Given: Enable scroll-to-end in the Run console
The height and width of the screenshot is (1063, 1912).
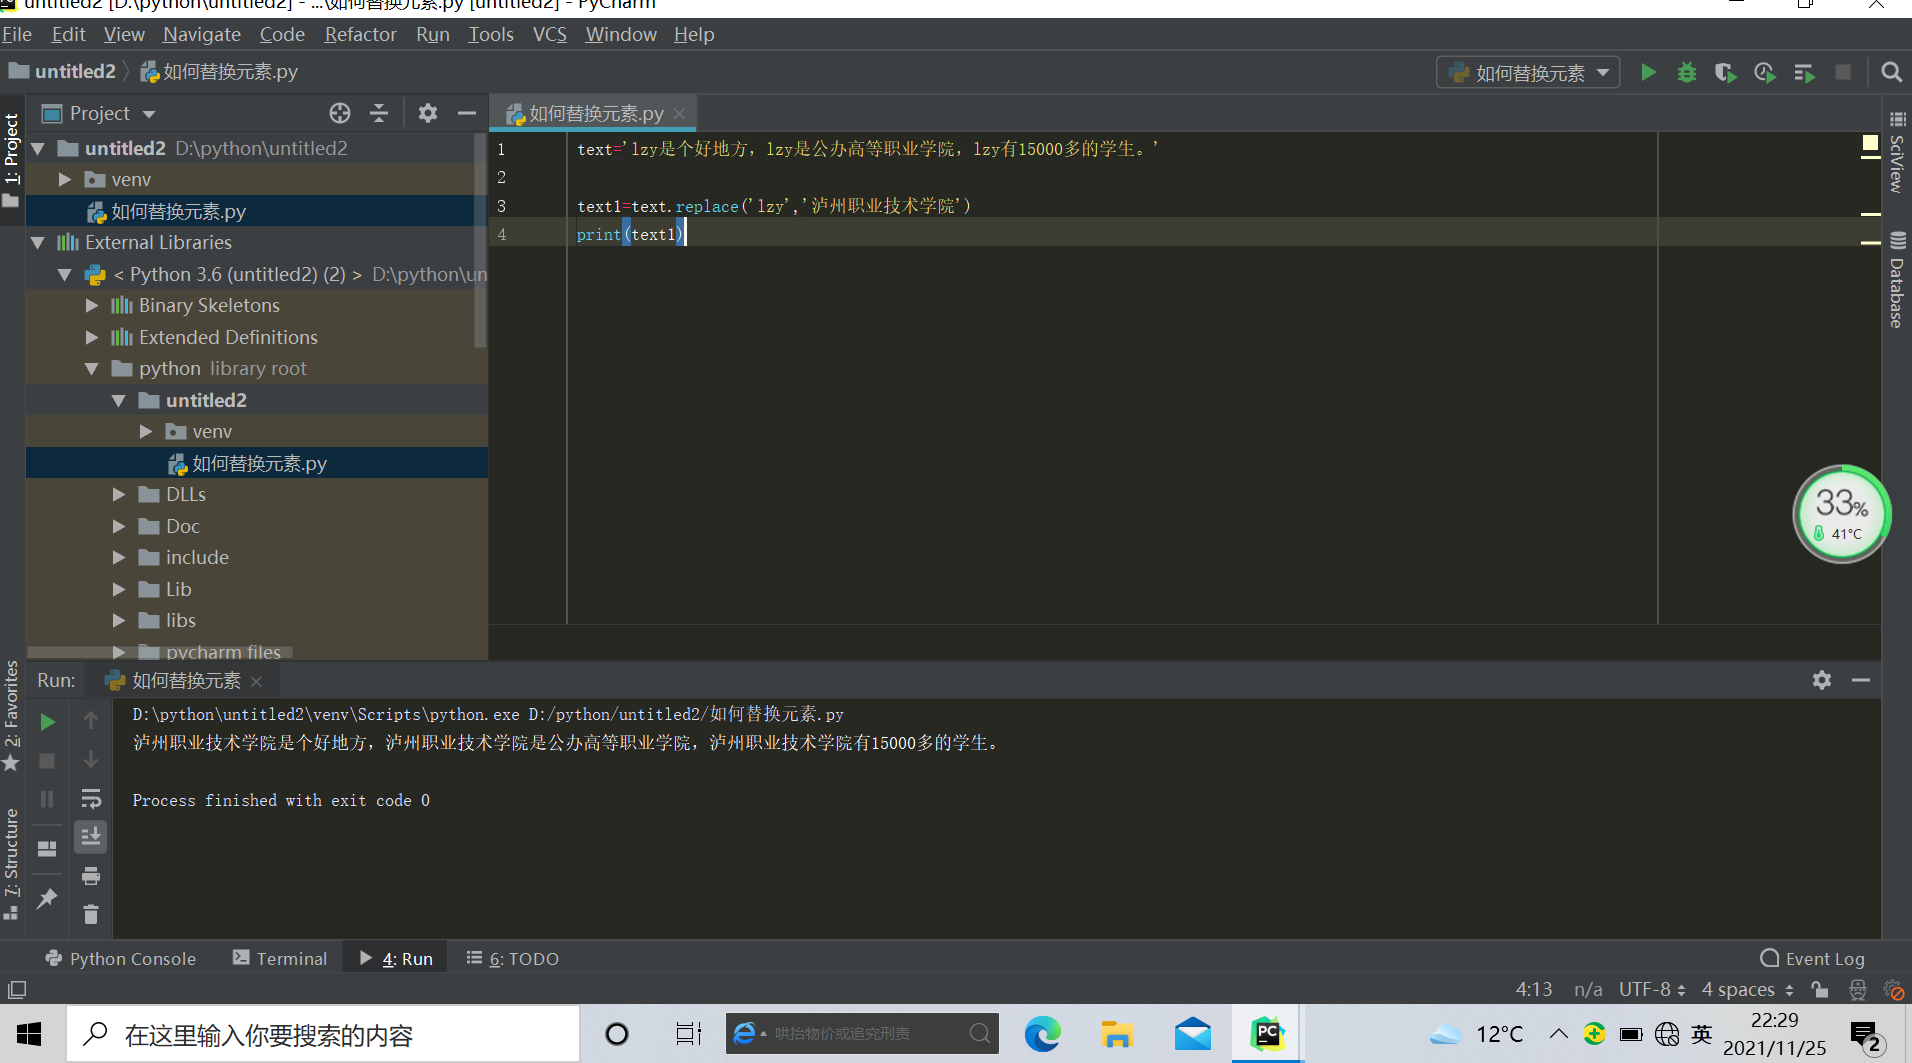Looking at the screenshot, I should (91, 836).
